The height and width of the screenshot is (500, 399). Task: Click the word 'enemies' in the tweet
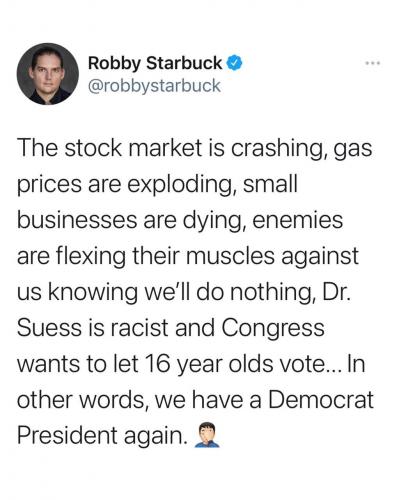298,220
